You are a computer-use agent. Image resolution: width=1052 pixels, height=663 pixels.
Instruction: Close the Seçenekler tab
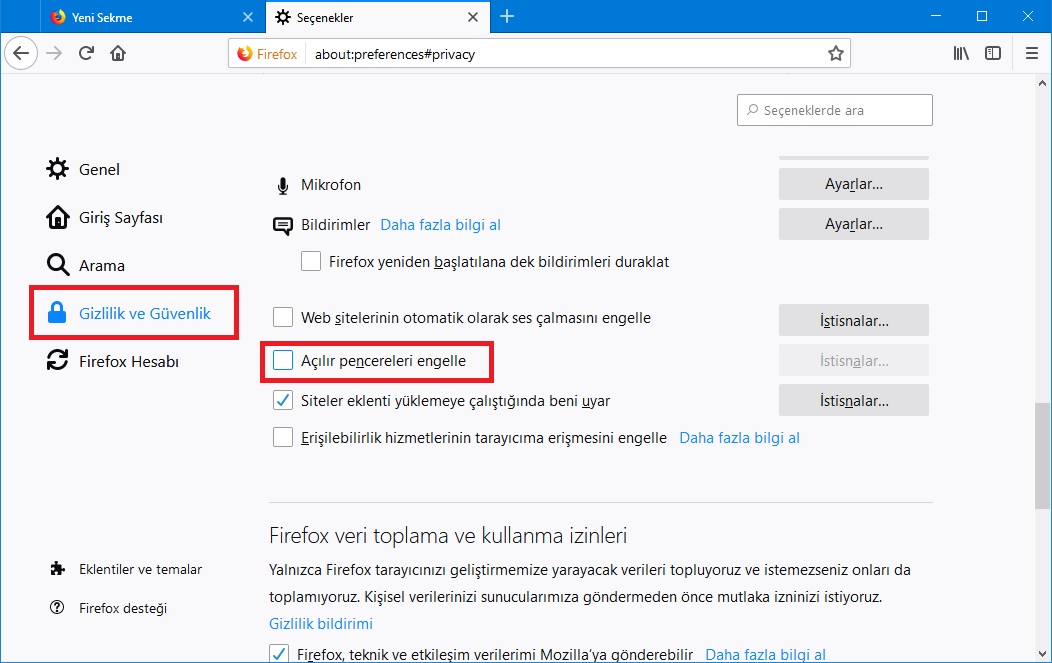pyautogui.click(x=473, y=17)
